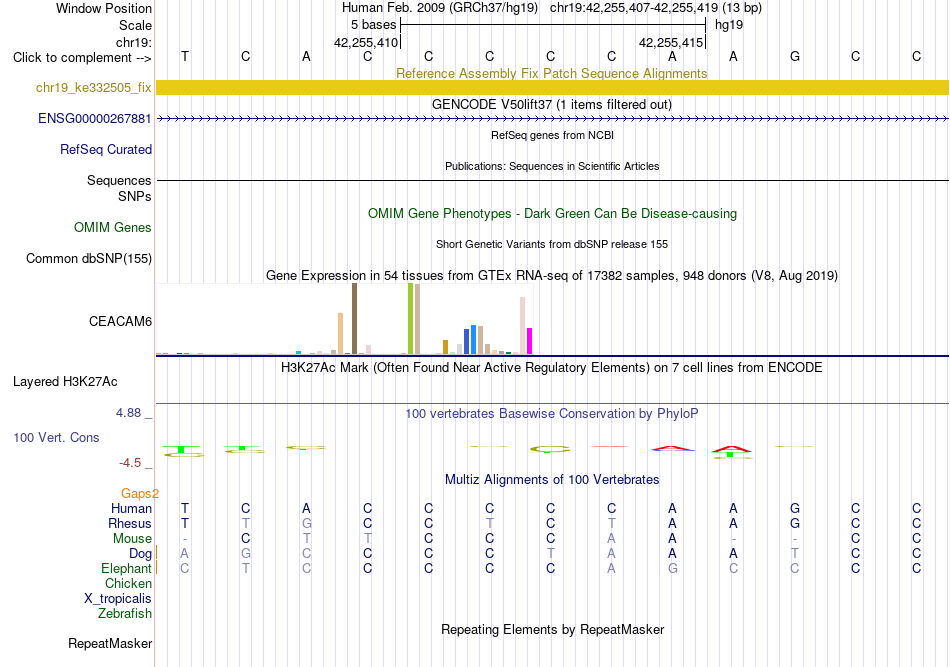Image resolution: width=950 pixels, height=667 pixels.
Task: Click the 'Click to complement -->' label
Action: [x=82, y=58]
